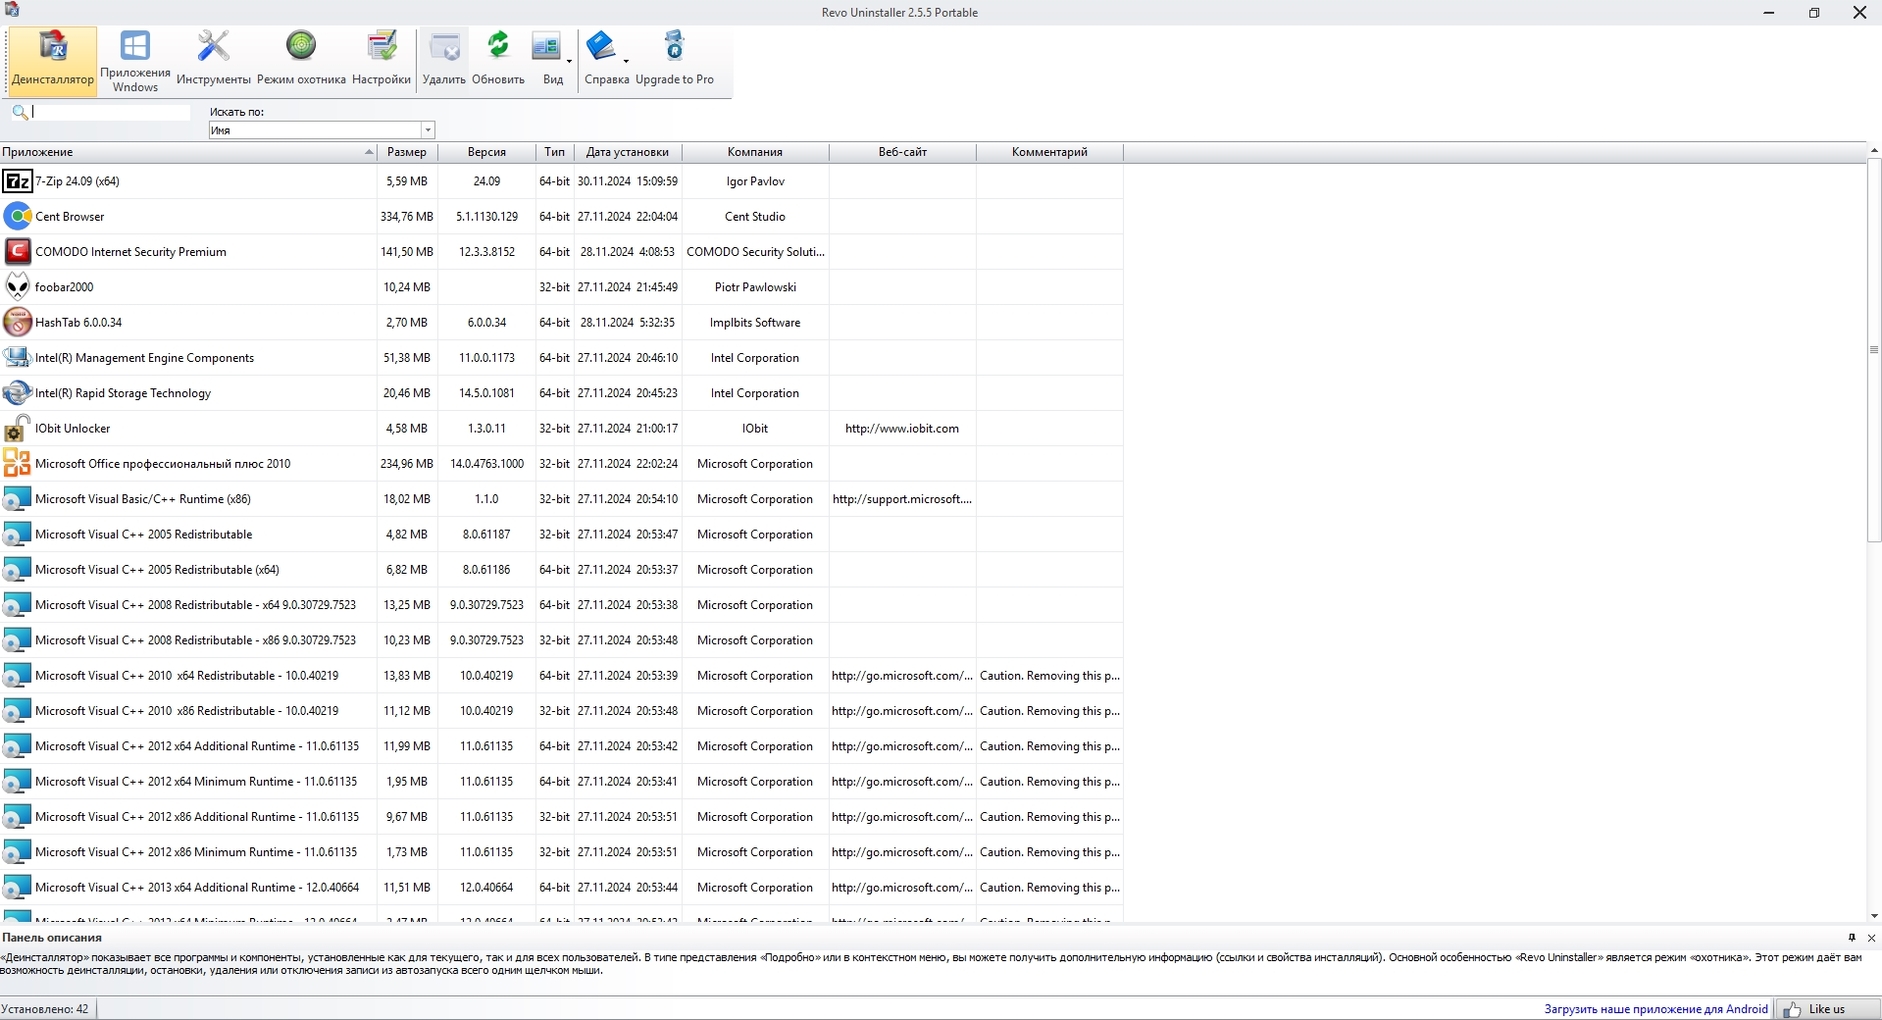Screen dimensions: 1882x1020
Task: Open the Справка help icon
Action: click(603, 58)
